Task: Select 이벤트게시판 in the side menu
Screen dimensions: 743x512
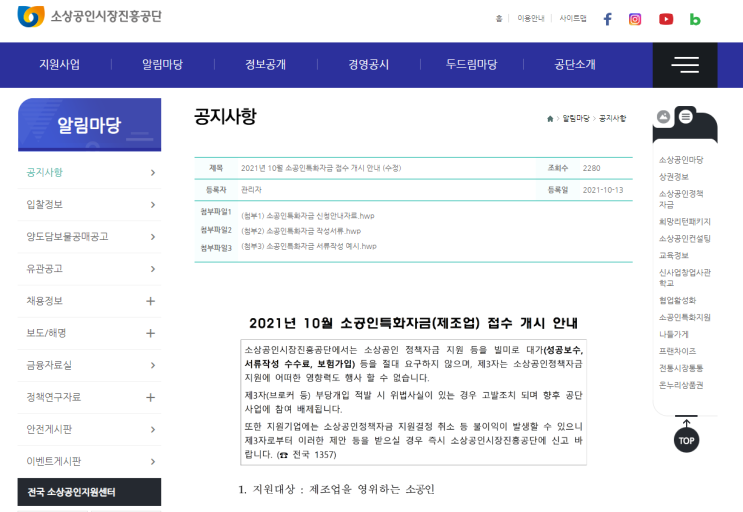Action: (x=54, y=462)
